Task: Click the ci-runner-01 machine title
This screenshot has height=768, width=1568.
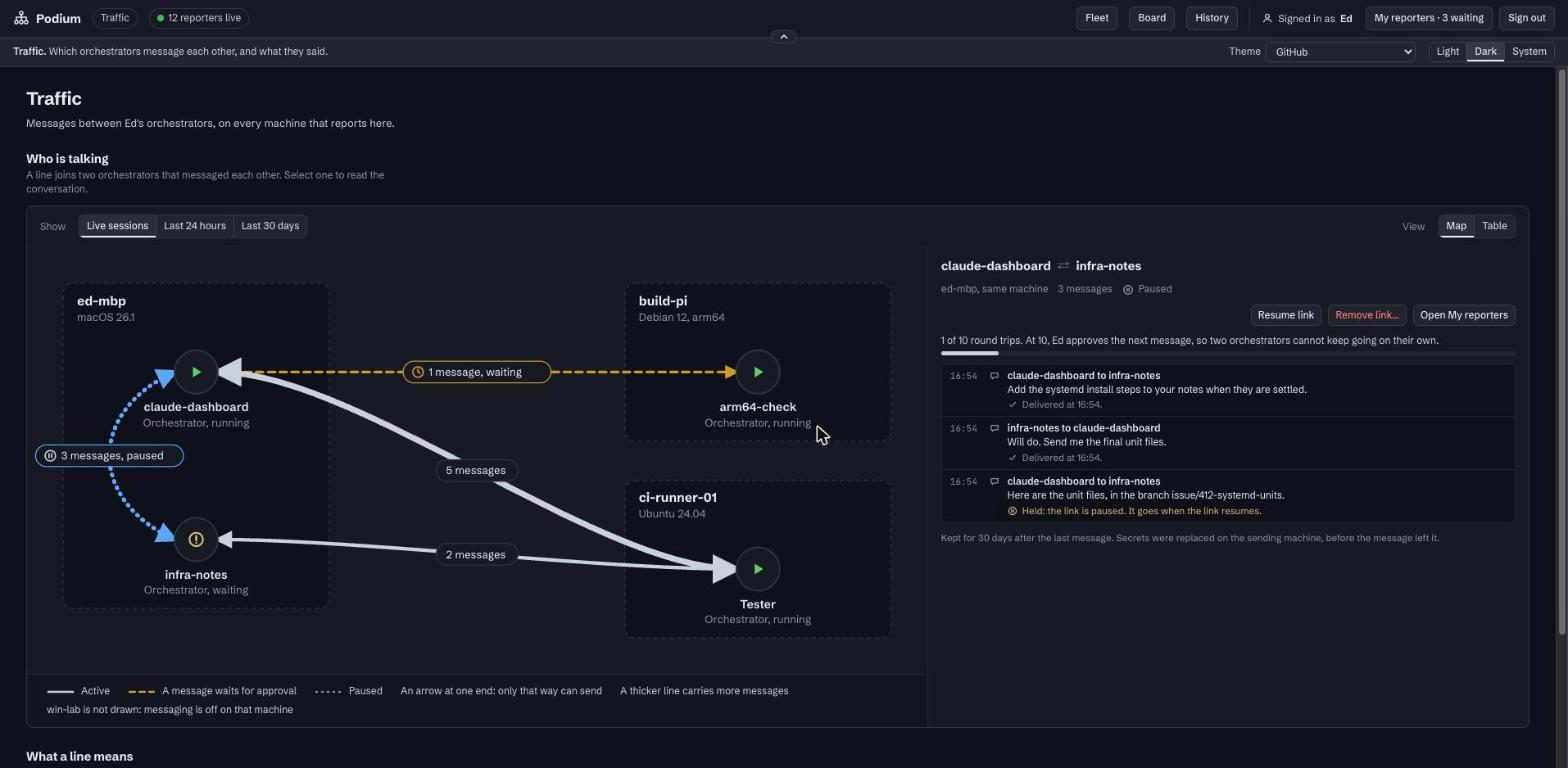Action: click(x=678, y=498)
